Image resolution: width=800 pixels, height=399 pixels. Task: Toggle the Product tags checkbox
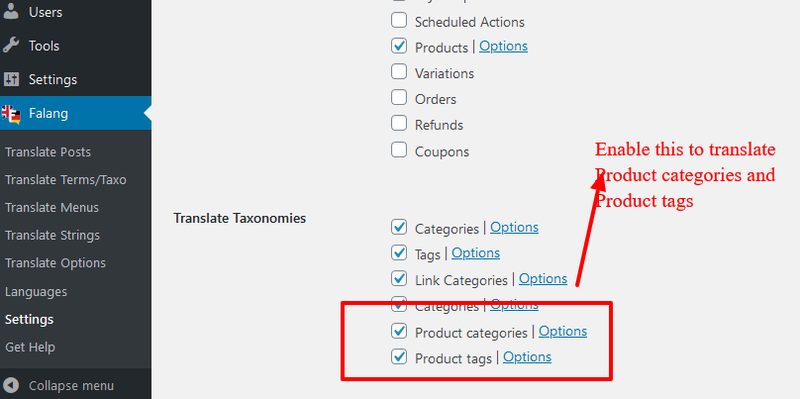tap(399, 356)
